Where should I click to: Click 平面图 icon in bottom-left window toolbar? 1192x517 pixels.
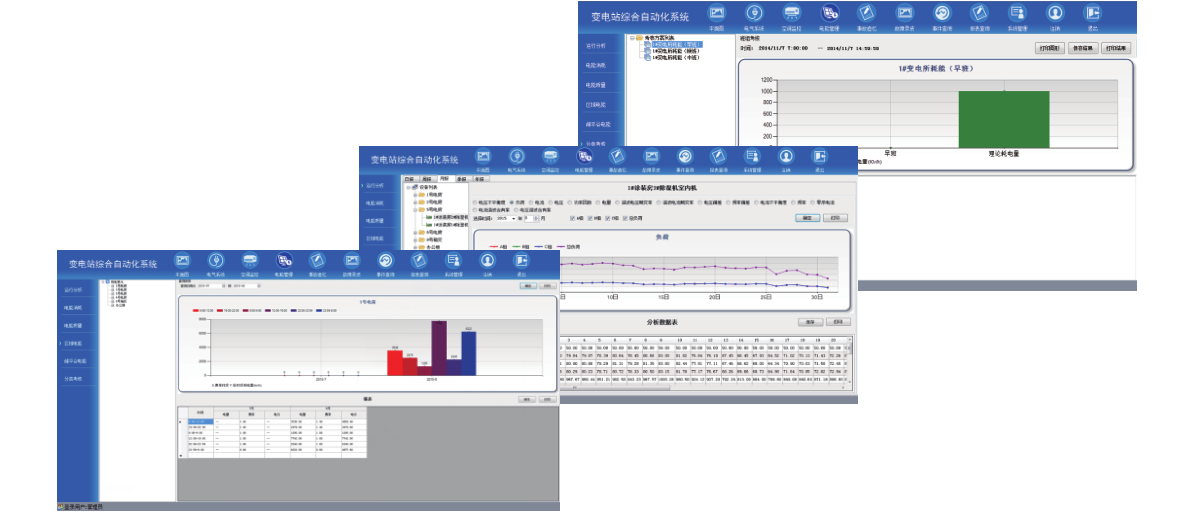[x=182, y=260]
